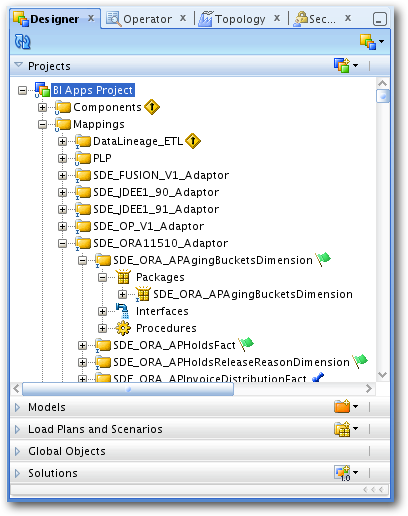The height and width of the screenshot is (516, 408).
Task: Click the Procedures gear icon
Action: (123, 328)
